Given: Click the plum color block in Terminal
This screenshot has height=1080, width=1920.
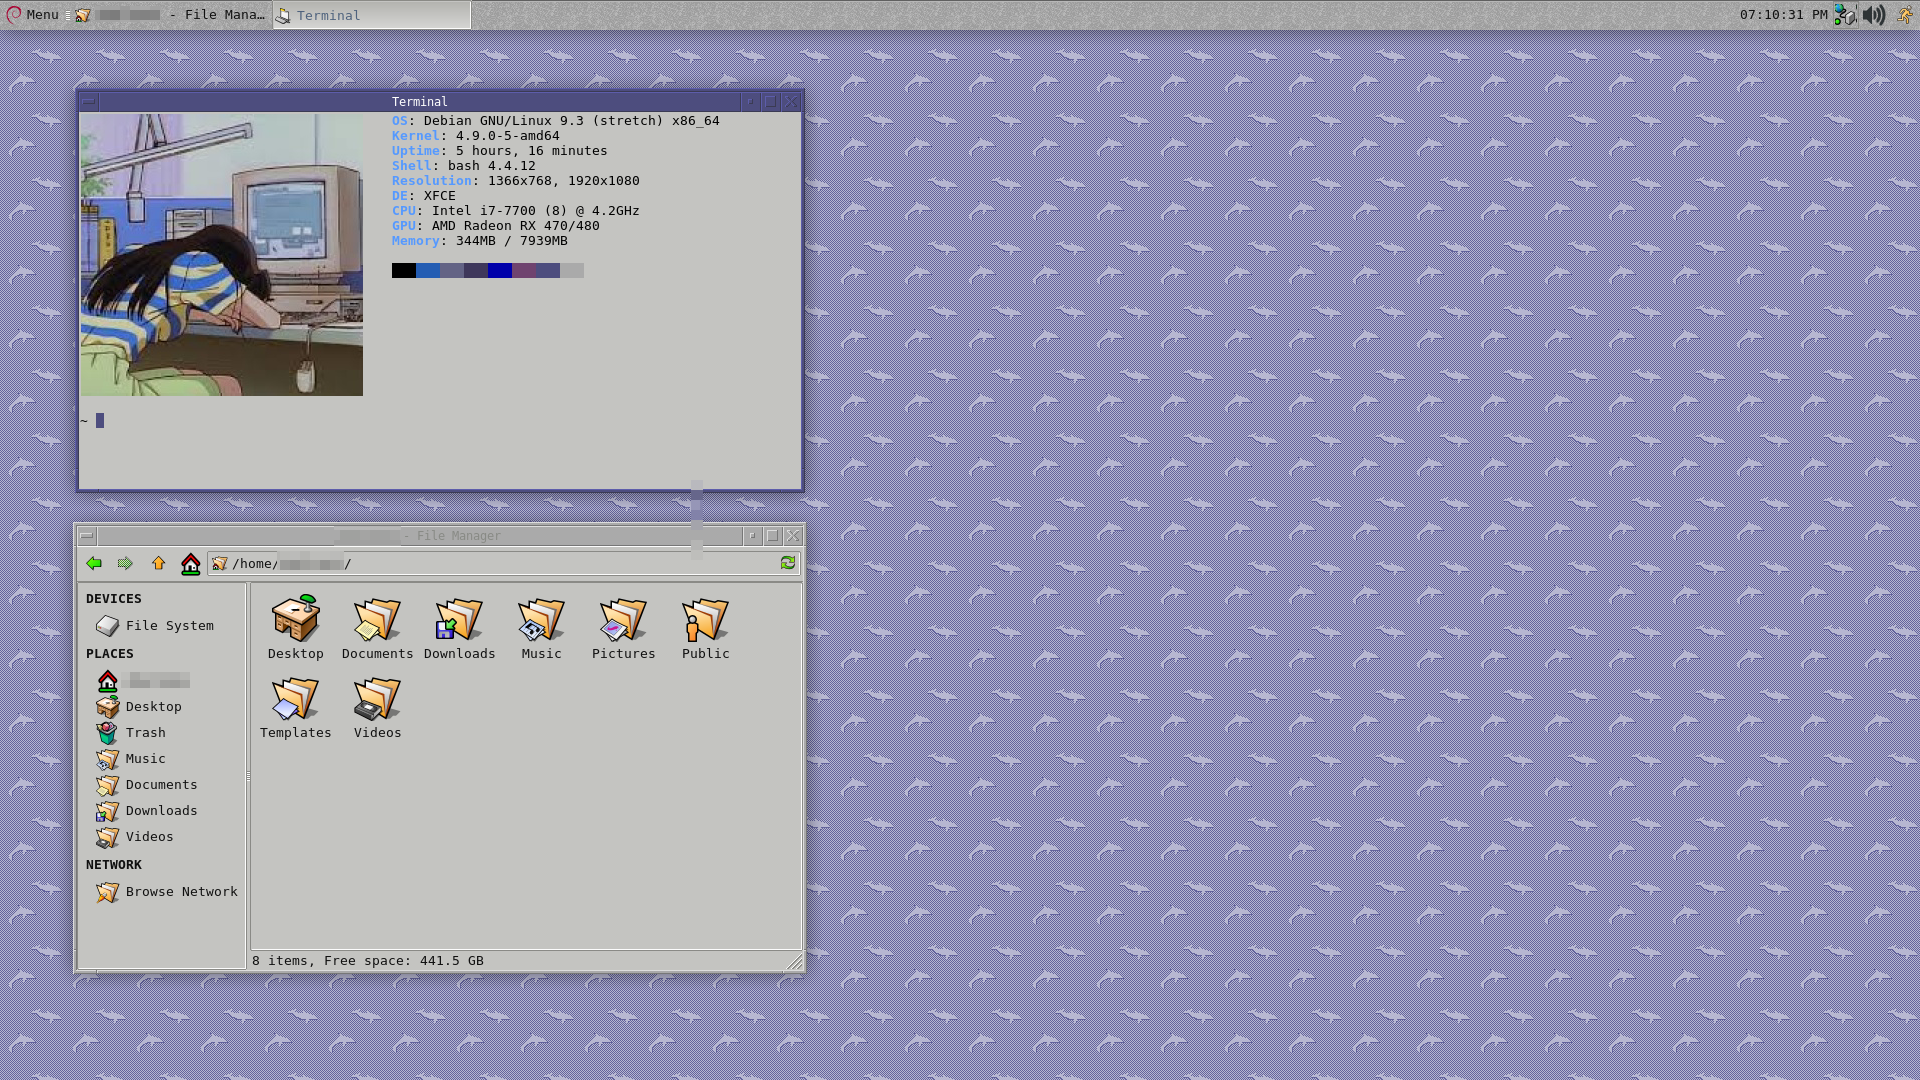Looking at the screenshot, I should 524,270.
